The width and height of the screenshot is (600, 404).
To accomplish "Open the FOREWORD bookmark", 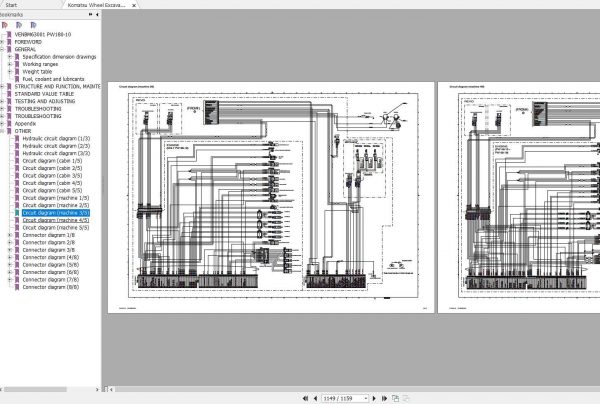I will tap(28, 42).
